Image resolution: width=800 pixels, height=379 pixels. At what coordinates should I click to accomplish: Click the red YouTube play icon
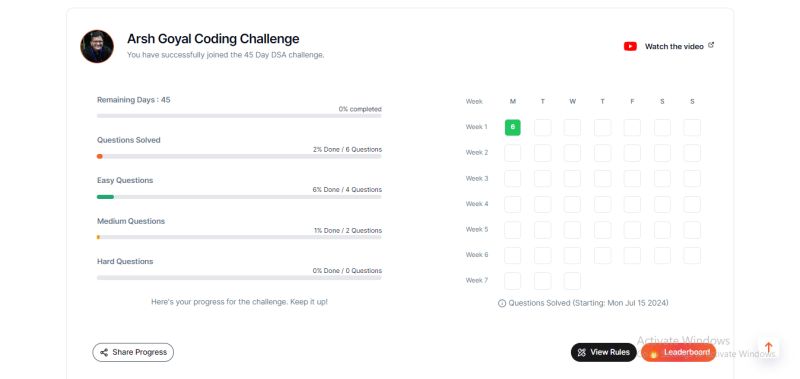(630, 46)
